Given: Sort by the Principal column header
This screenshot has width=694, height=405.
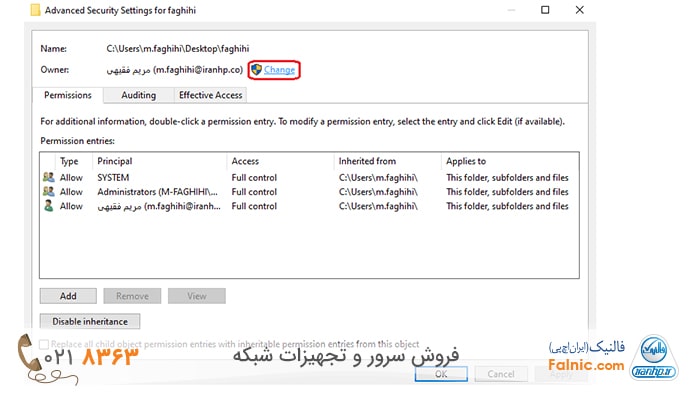Looking at the screenshot, I should (160, 161).
